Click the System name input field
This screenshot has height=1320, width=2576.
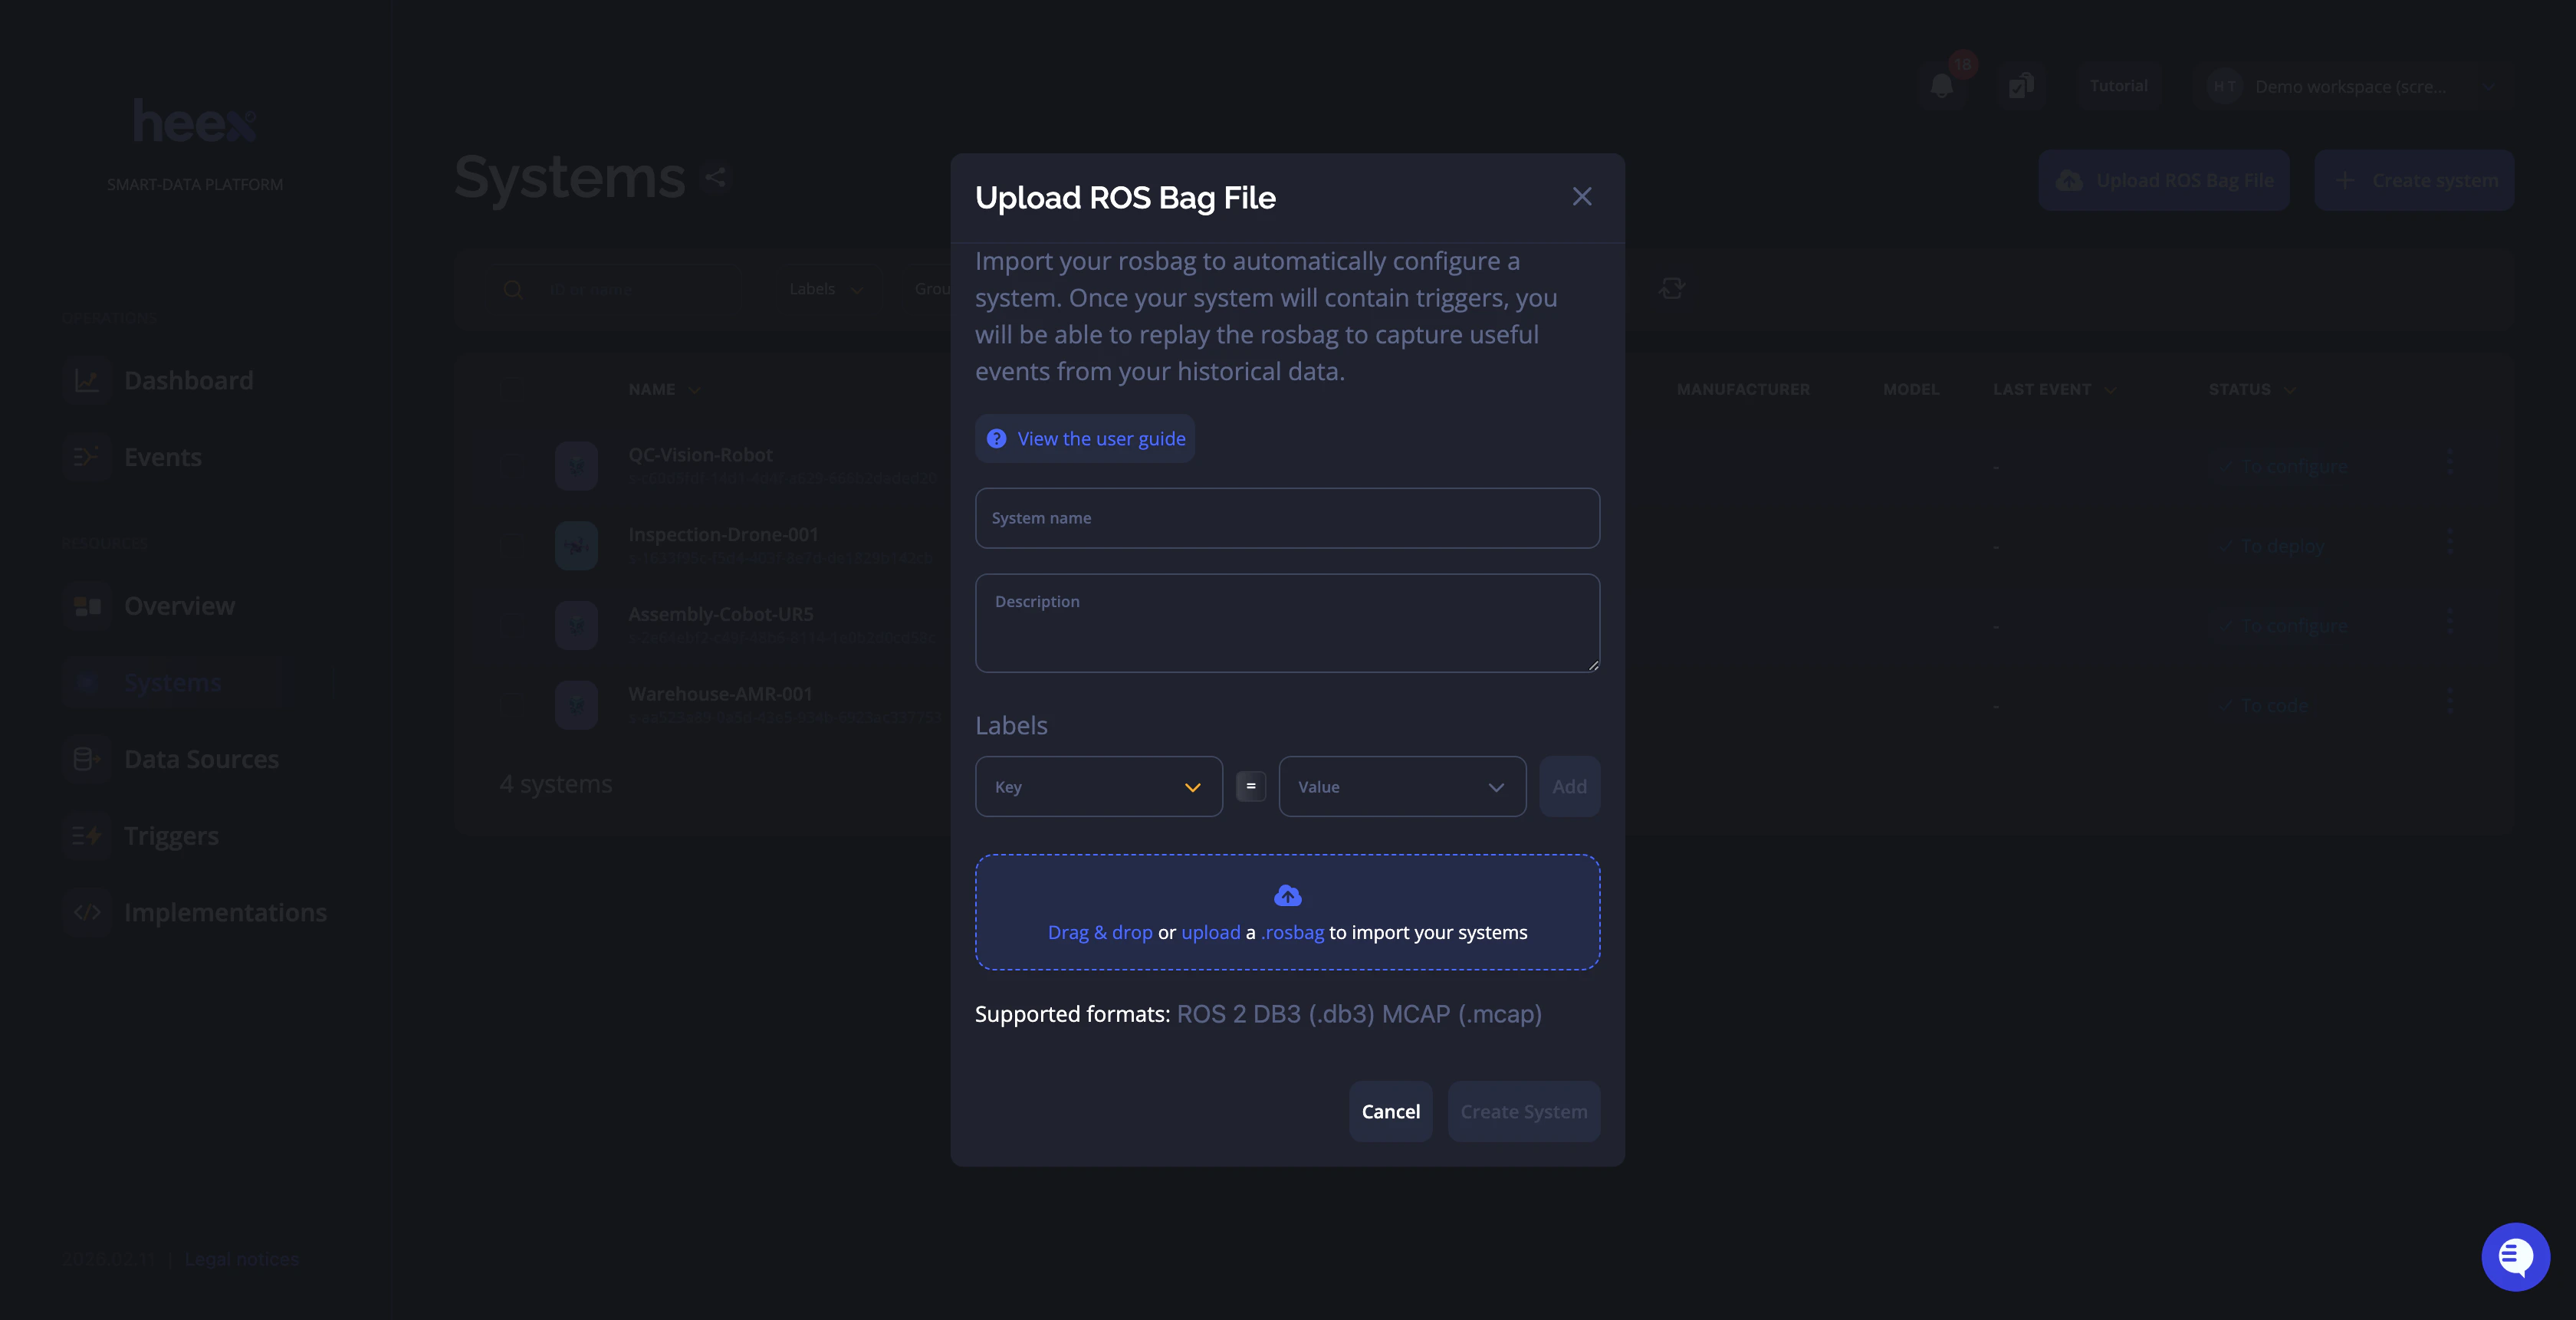point(1286,518)
